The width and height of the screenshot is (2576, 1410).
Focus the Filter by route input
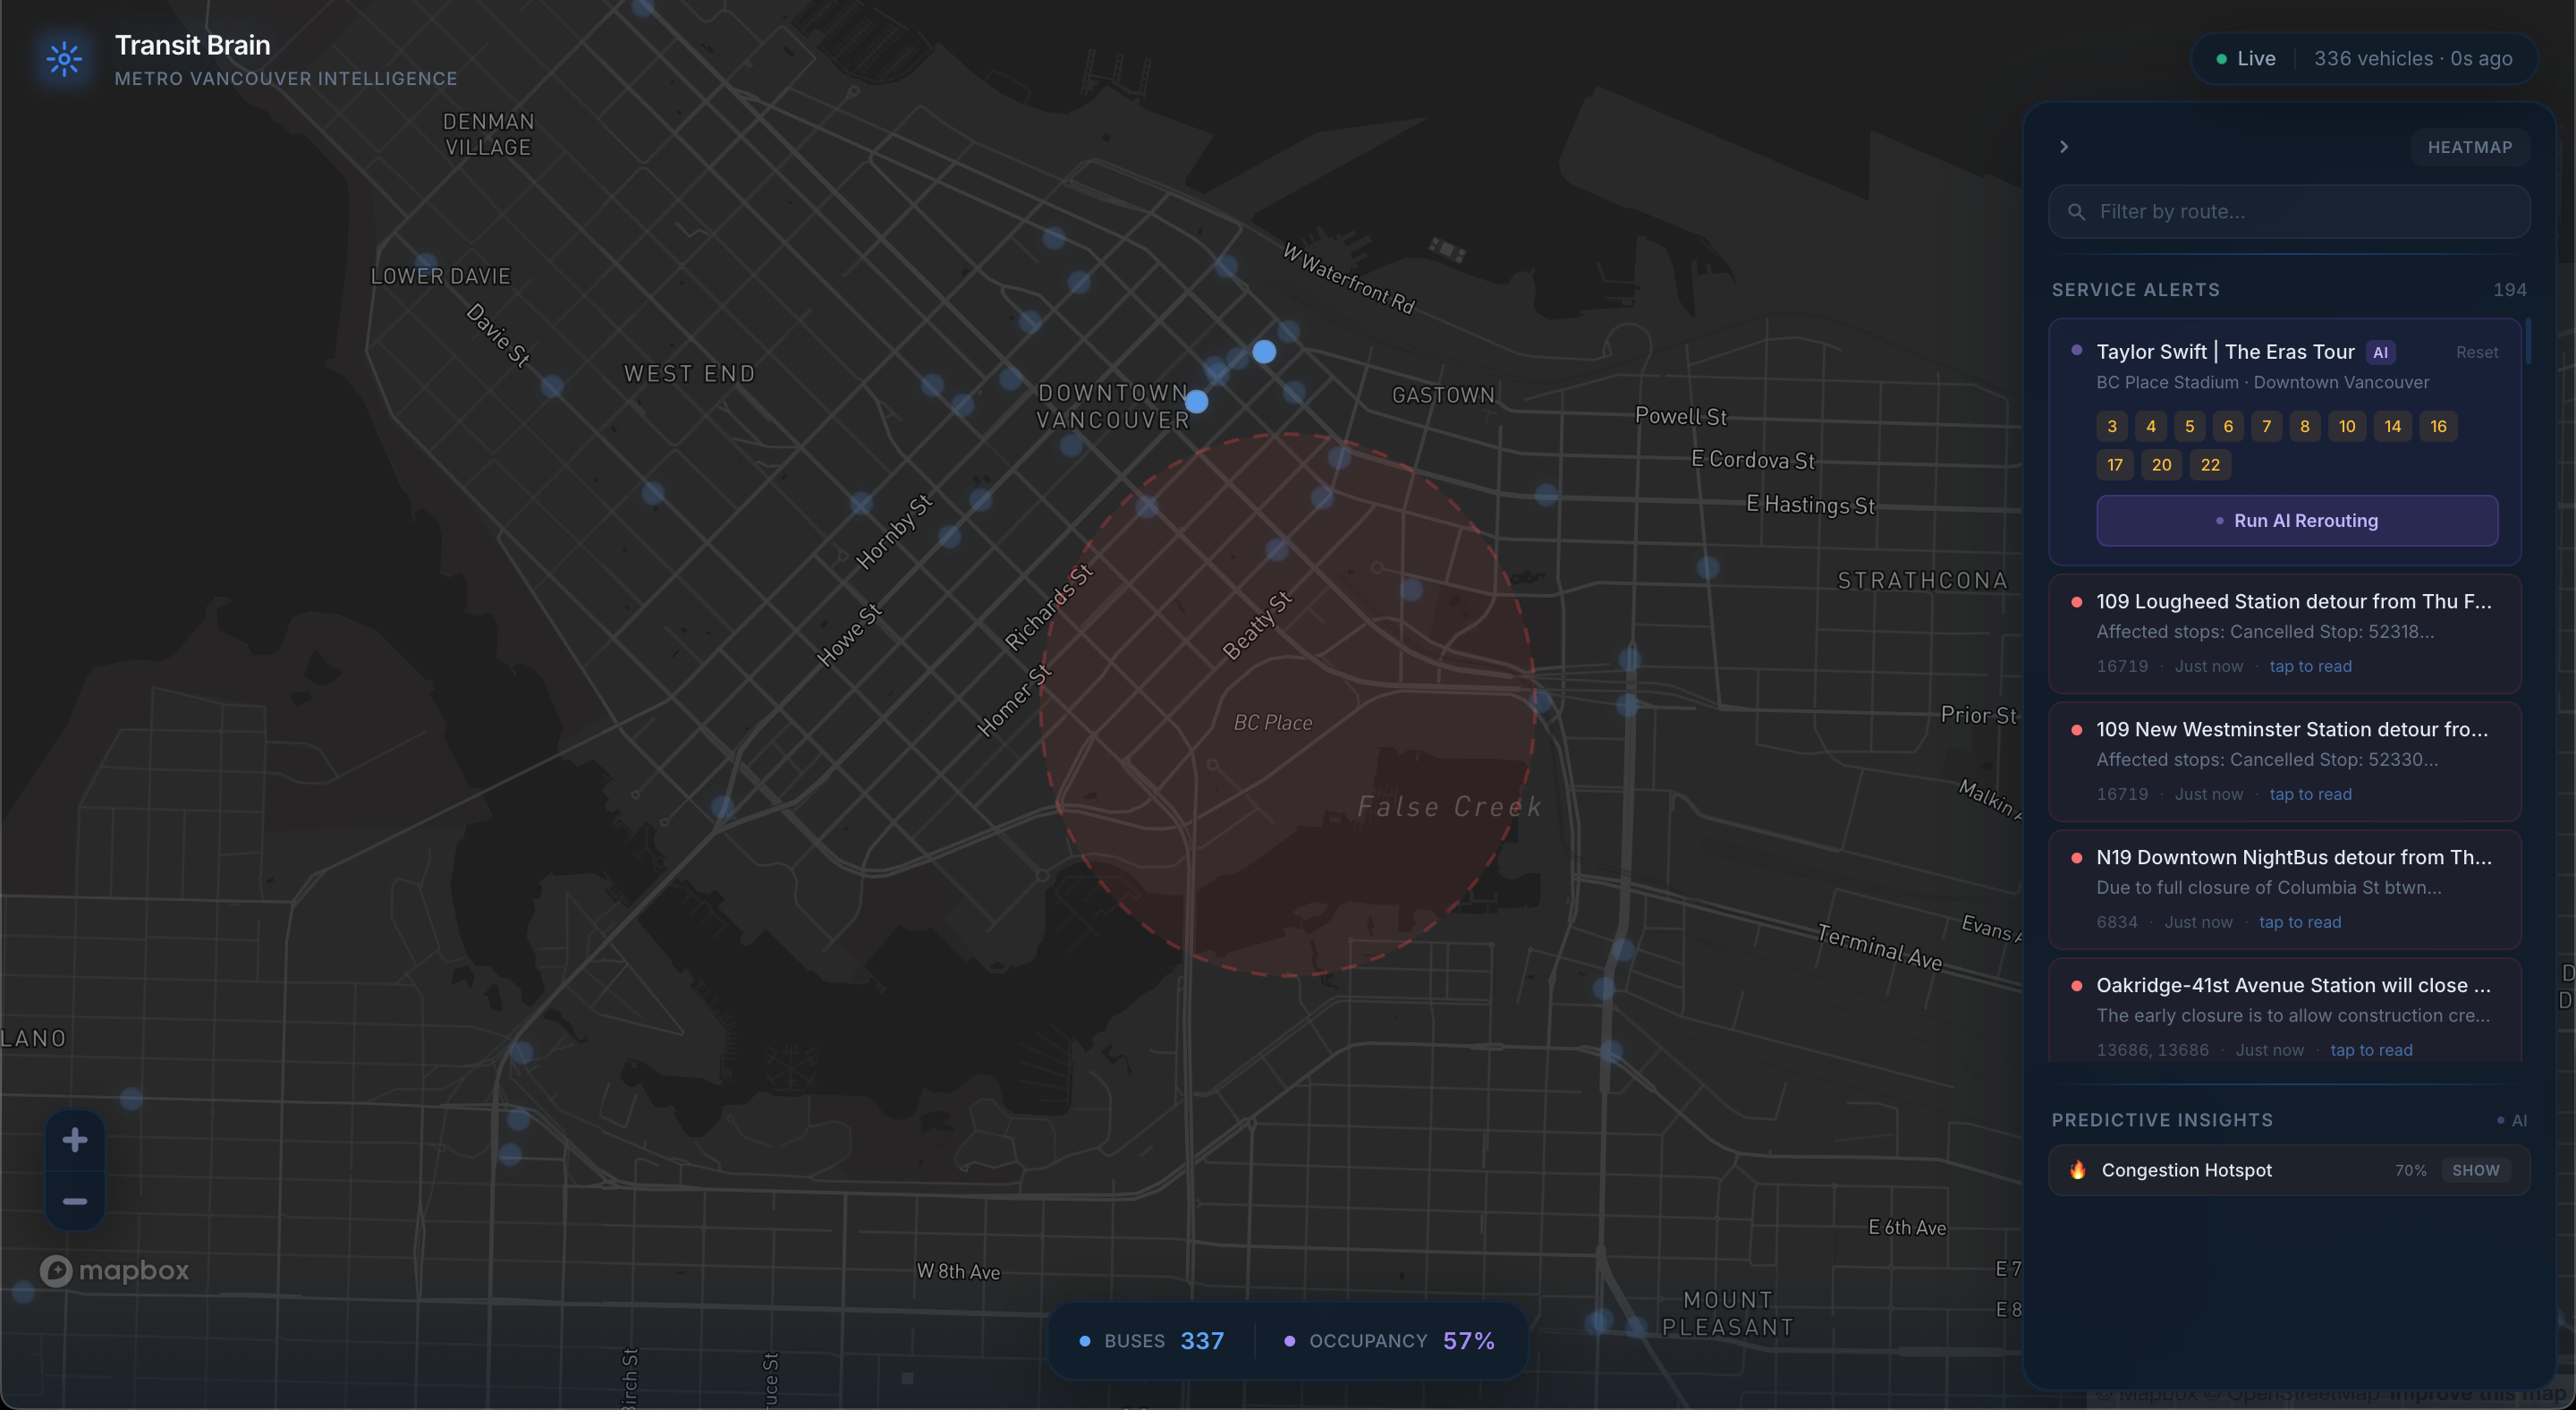2300,212
